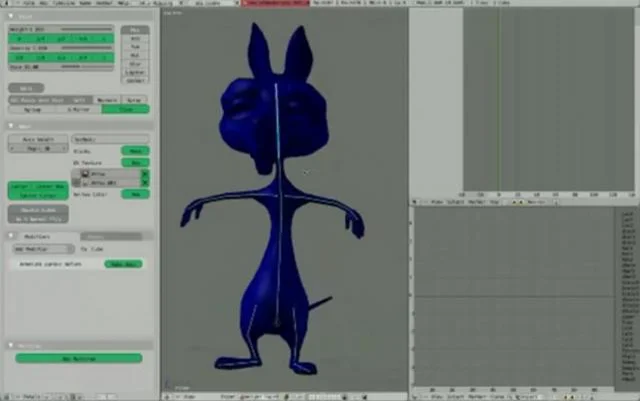
Task: Set weight preset to 1/2
Action: pos(61,39)
